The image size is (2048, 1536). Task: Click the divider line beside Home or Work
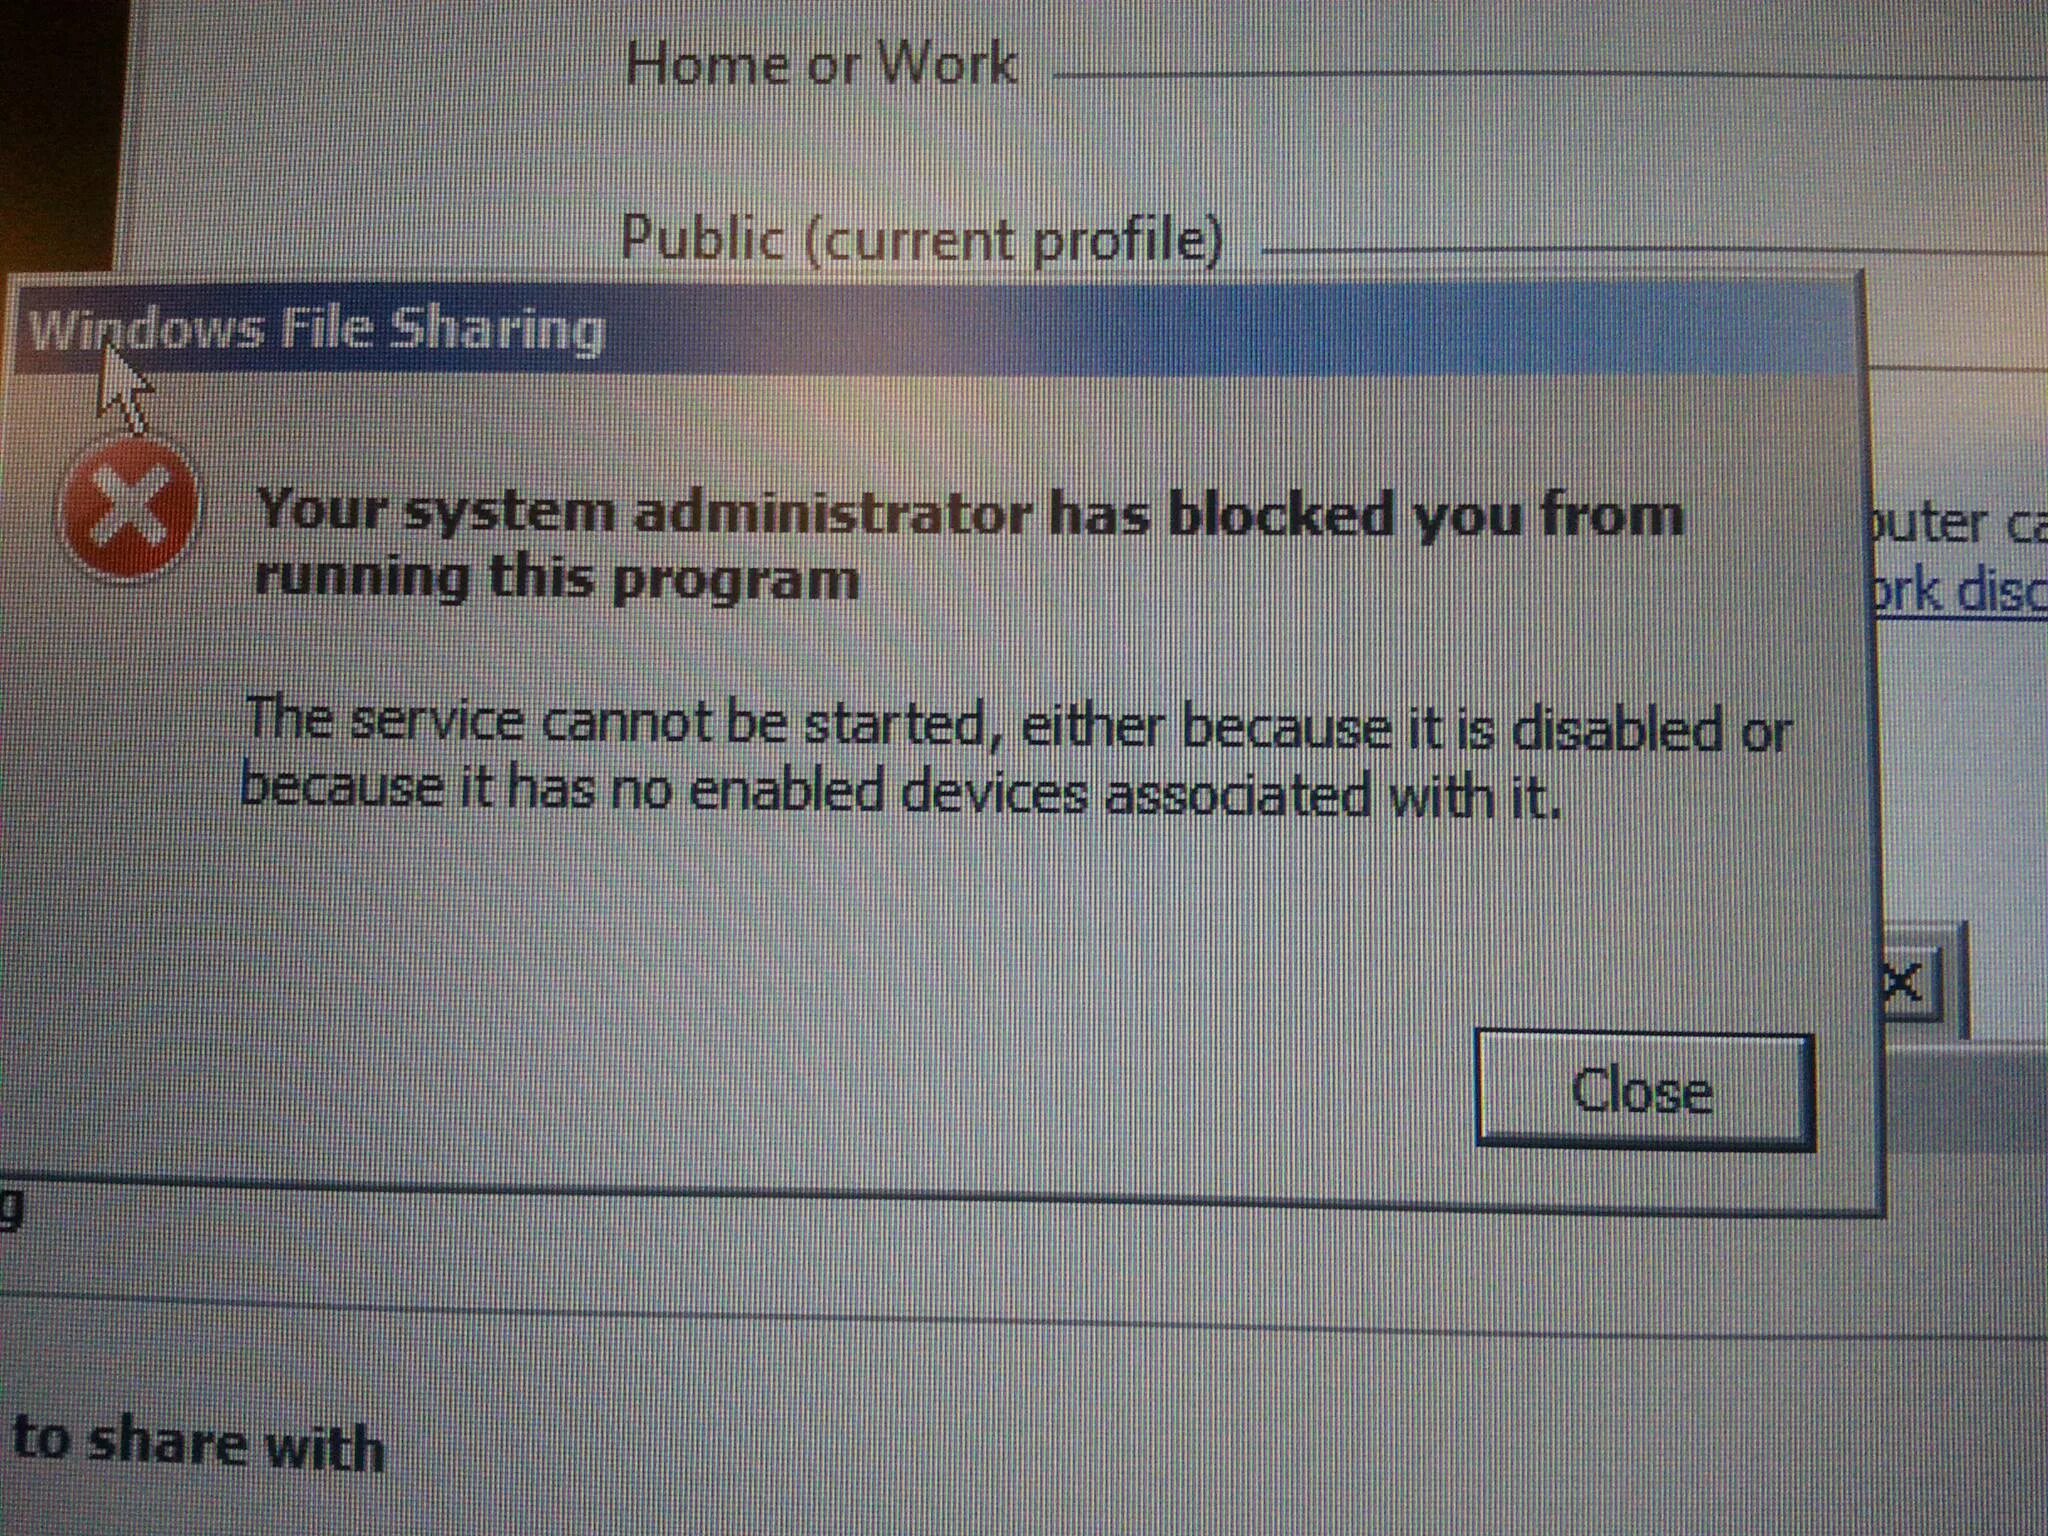pos(1550,75)
